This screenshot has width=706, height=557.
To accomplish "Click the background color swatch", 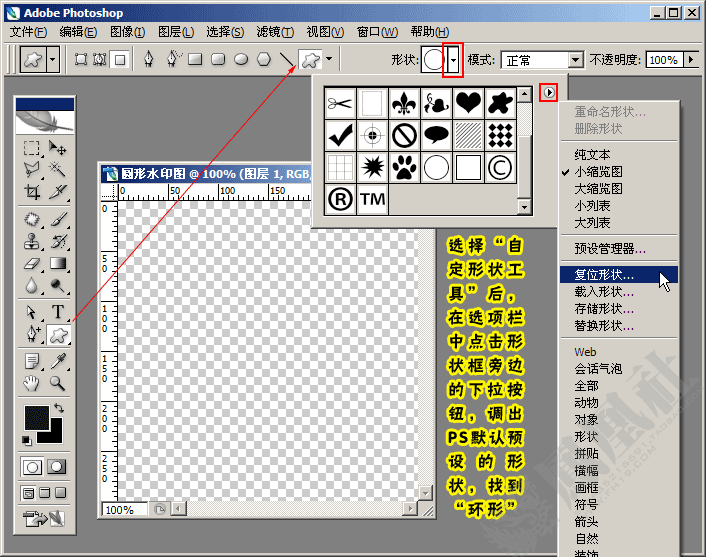I will pyautogui.click(x=55, y=435).
